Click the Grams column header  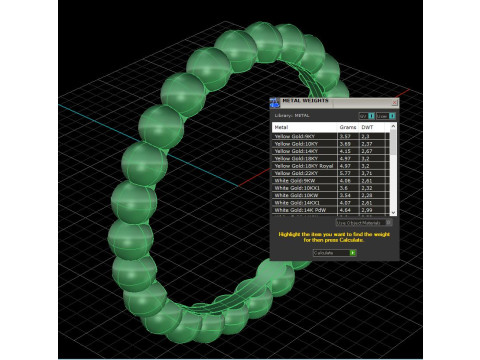coord(348,127)
